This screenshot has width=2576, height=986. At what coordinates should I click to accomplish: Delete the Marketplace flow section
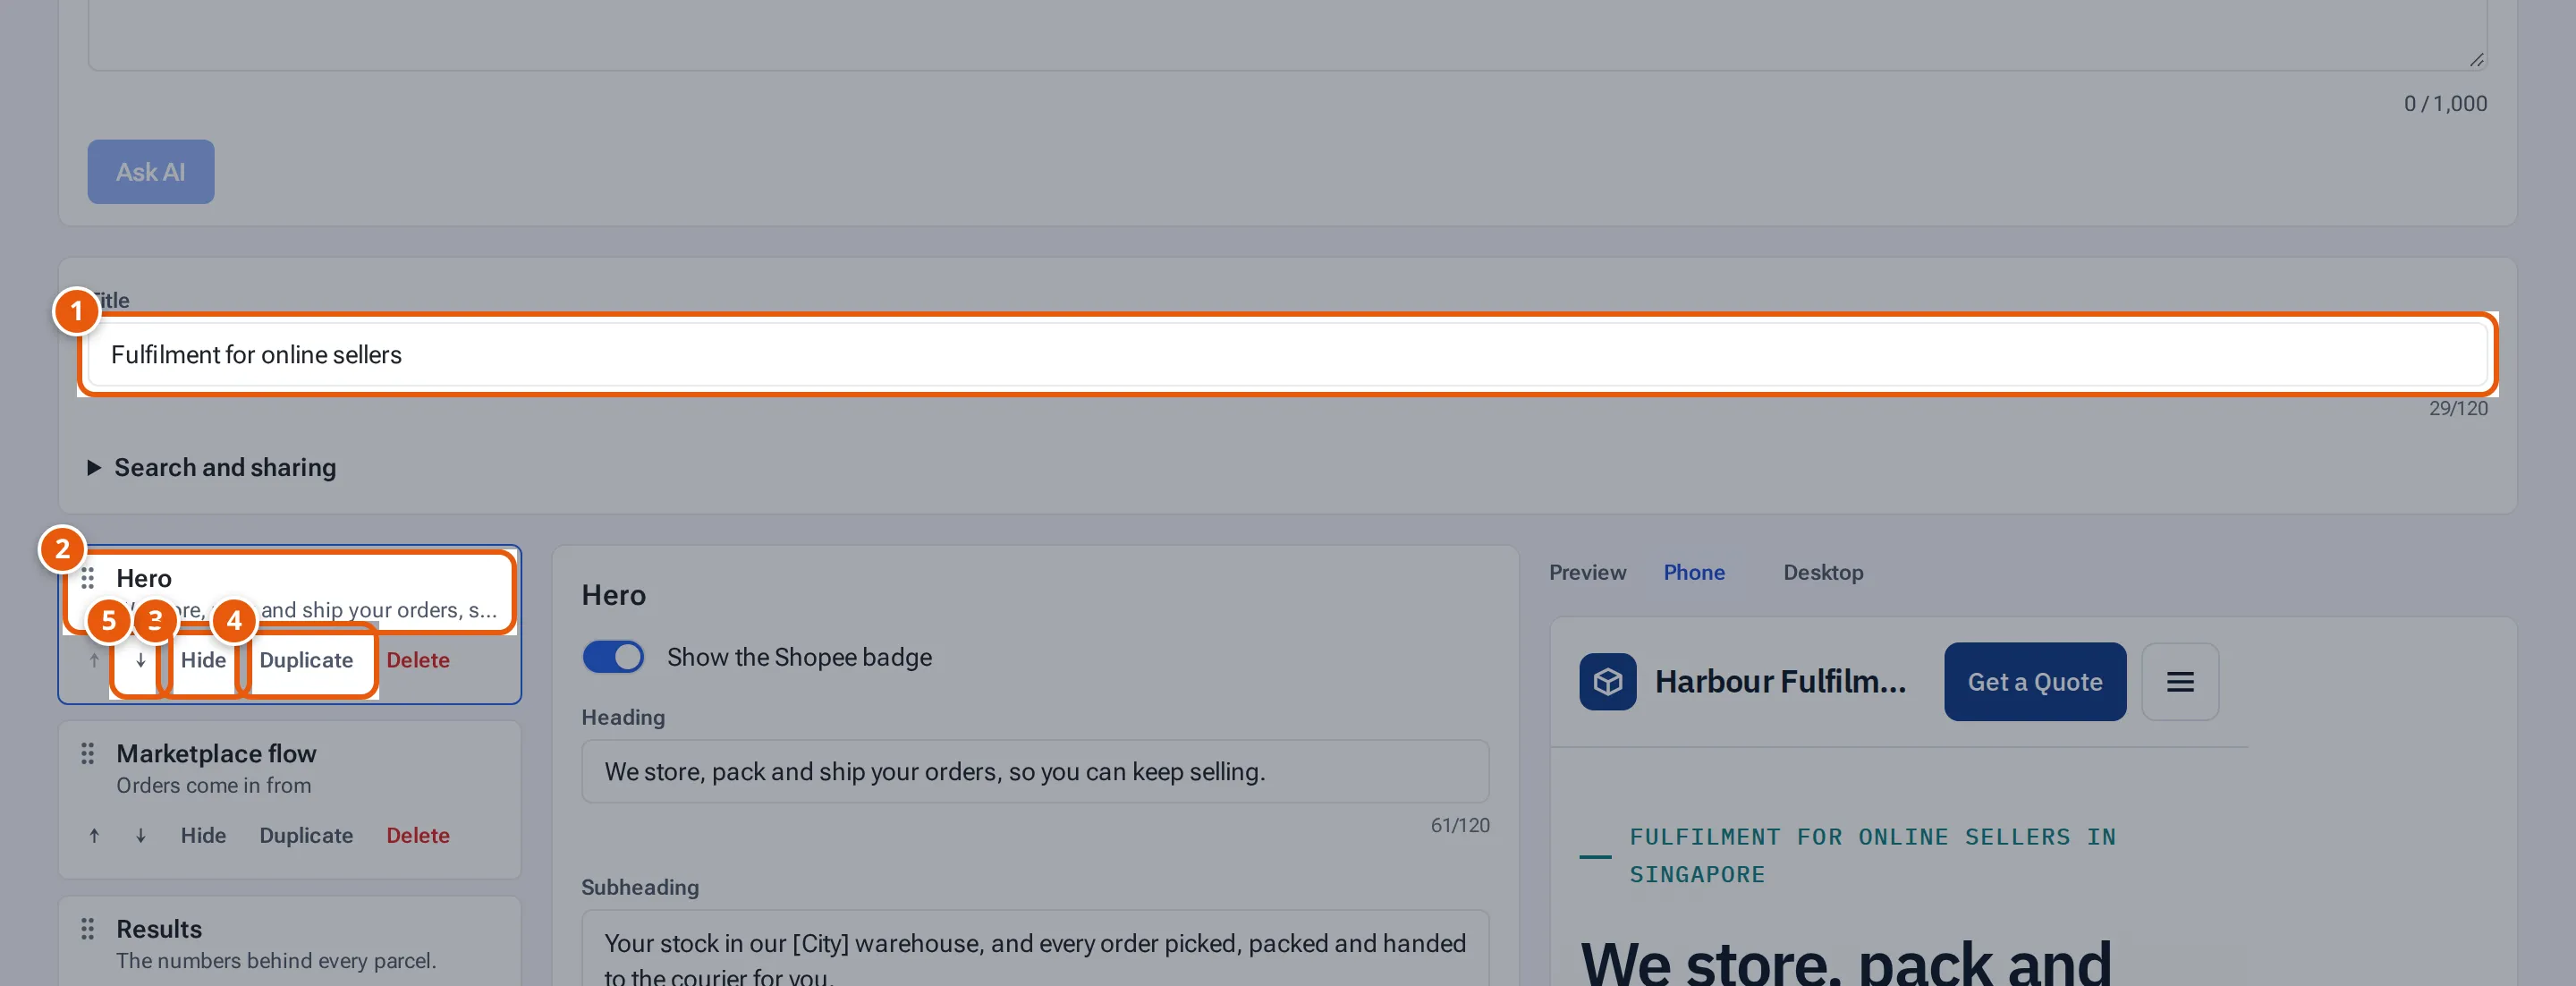pos(418,835)
